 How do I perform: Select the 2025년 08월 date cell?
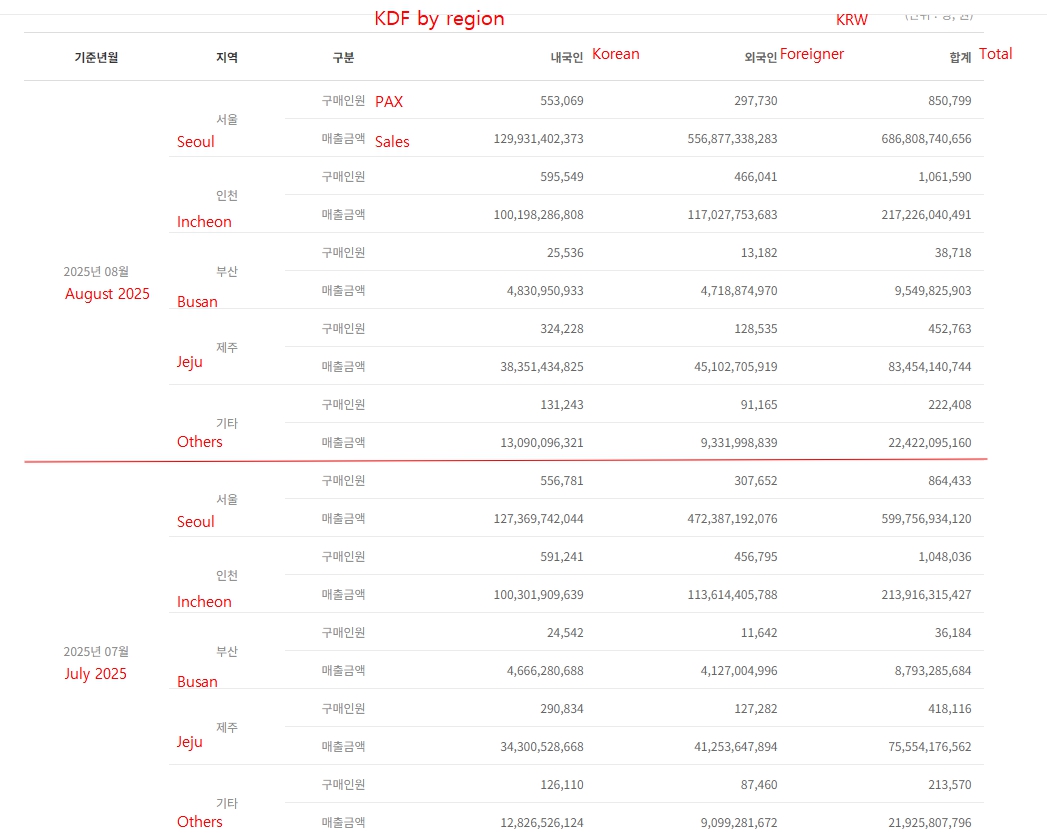coord(96,271)
